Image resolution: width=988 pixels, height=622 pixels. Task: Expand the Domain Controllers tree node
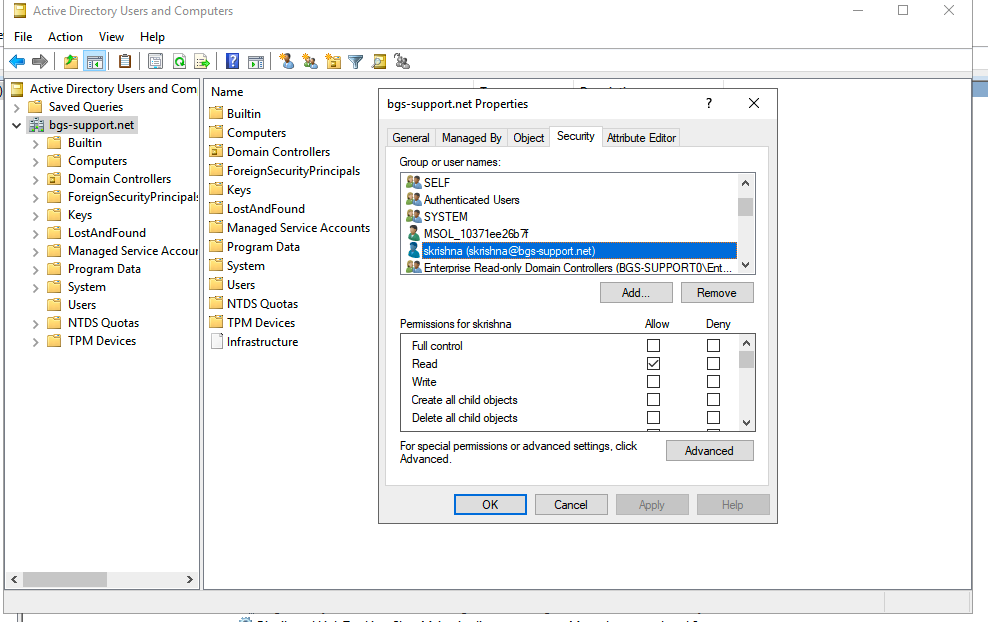pos(35,179)
